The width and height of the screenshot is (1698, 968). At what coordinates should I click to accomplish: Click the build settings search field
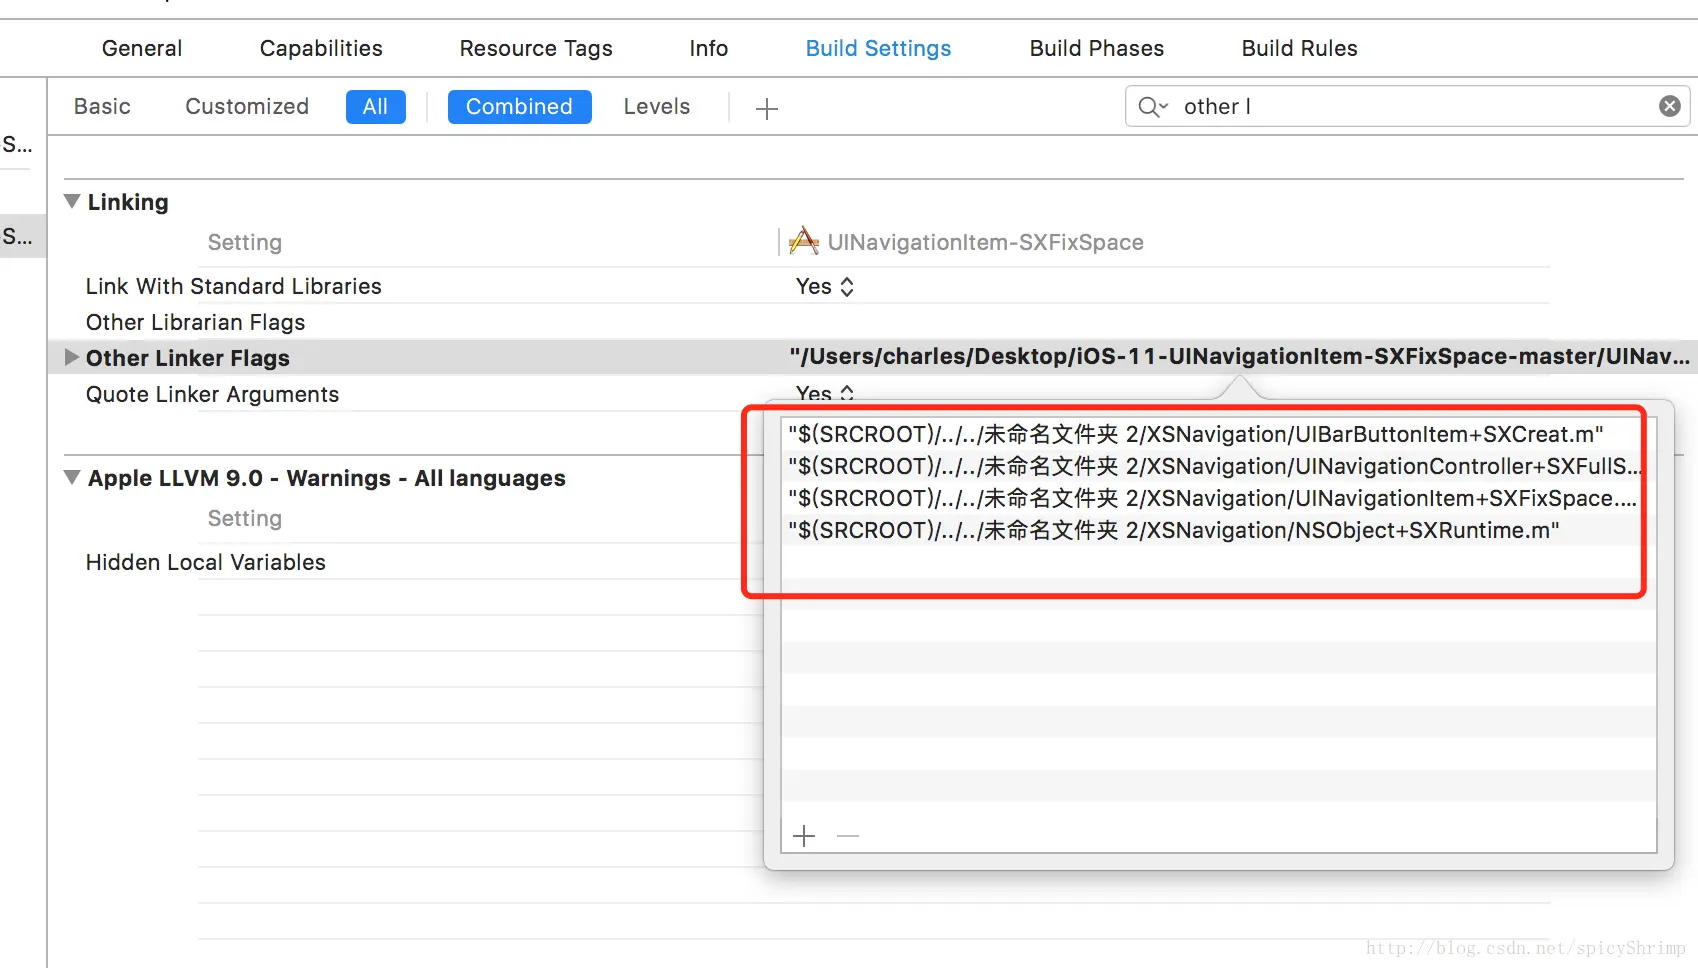click(x=1408, y=106)
